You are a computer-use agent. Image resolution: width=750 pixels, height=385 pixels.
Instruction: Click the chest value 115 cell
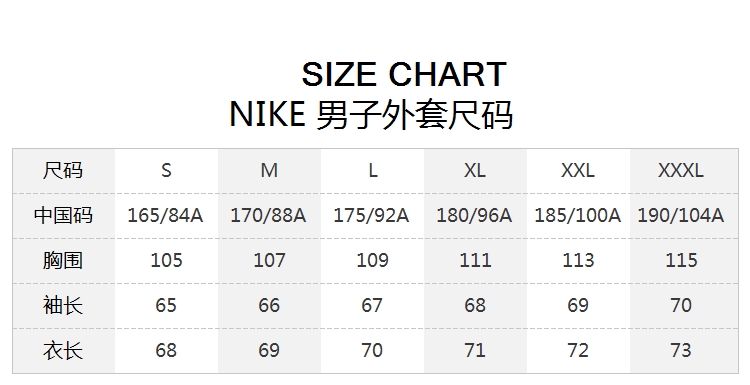(x=681, y=261)
